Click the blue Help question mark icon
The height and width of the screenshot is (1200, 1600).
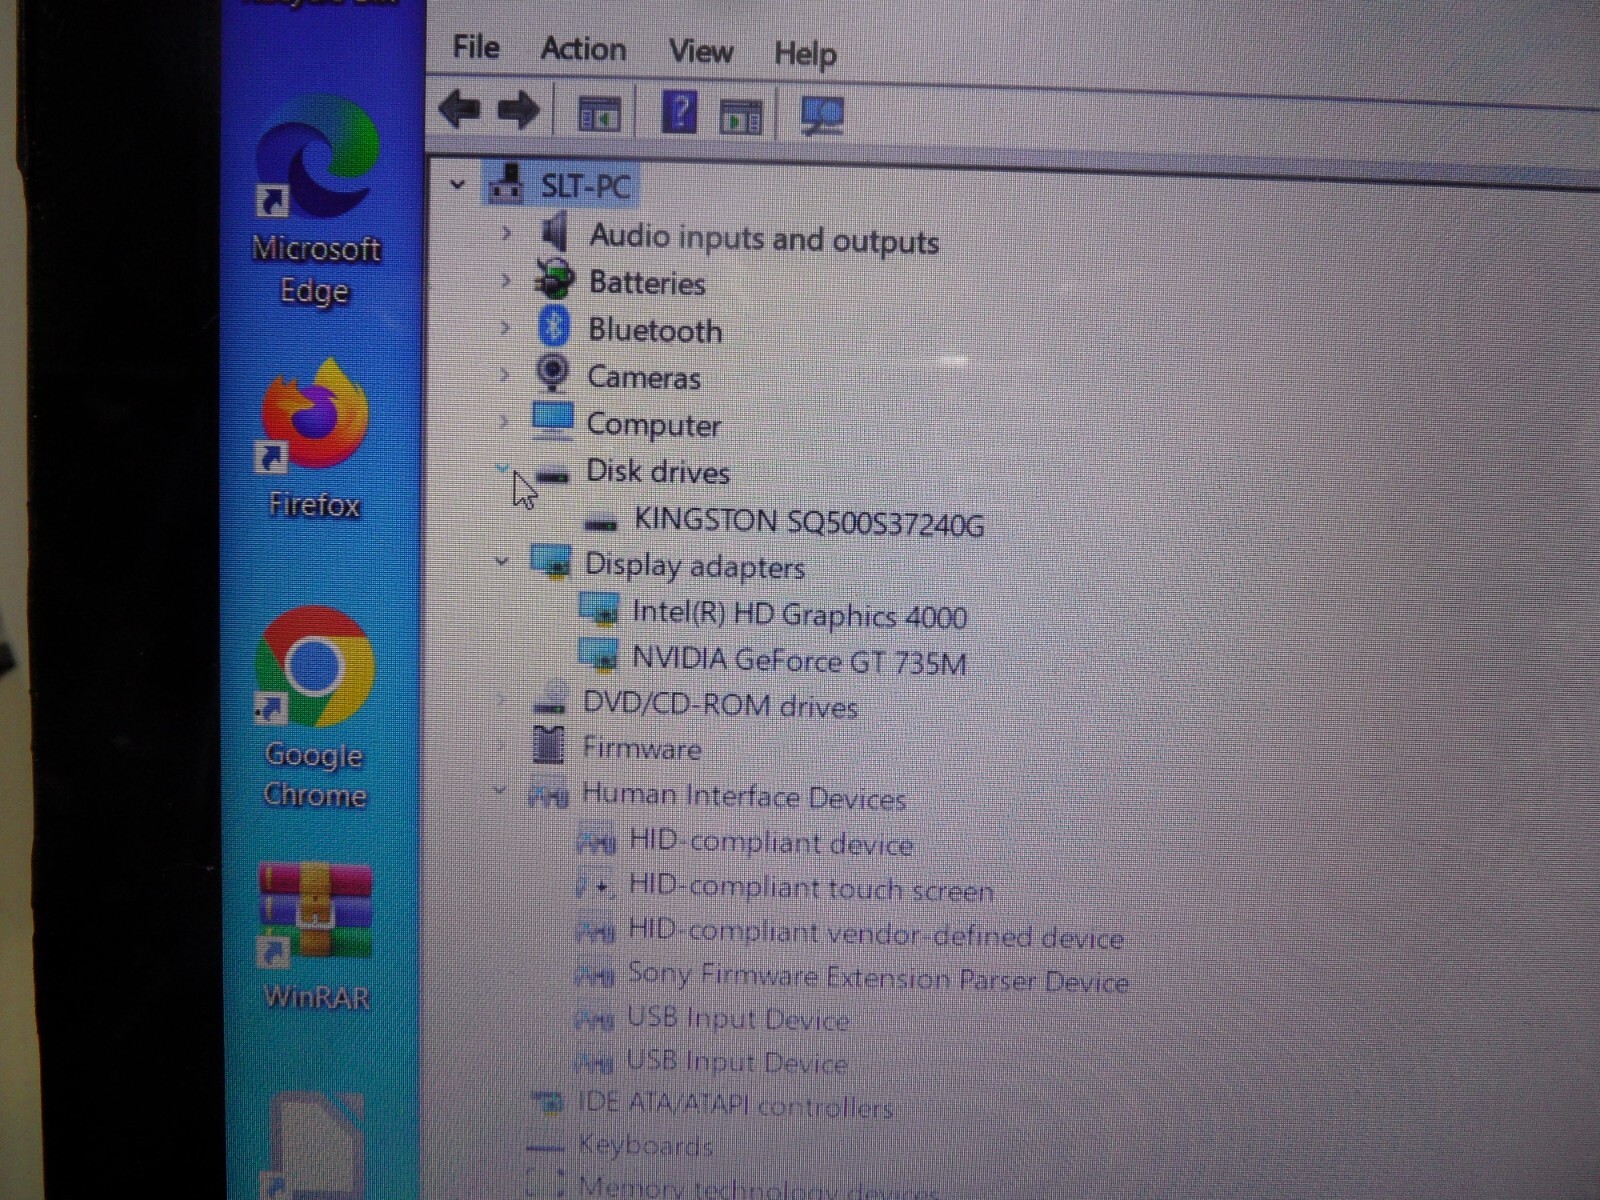679,112
